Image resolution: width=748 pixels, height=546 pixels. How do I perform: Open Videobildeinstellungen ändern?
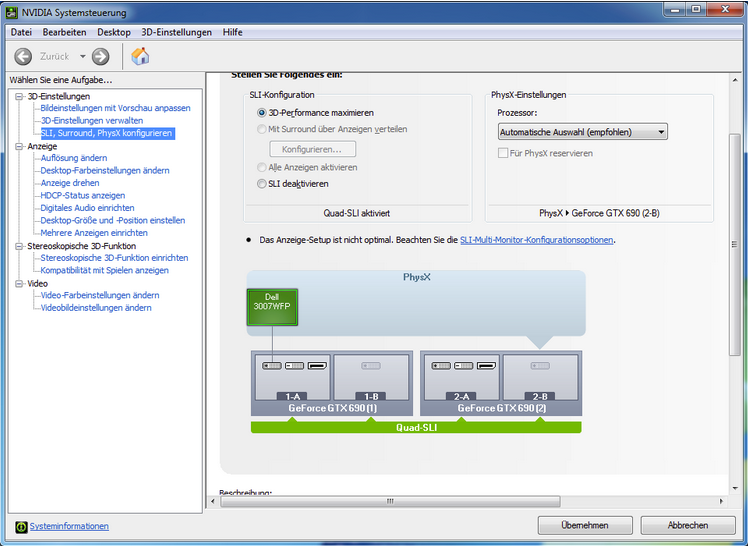pyautogui.click(x=96, y=308)
